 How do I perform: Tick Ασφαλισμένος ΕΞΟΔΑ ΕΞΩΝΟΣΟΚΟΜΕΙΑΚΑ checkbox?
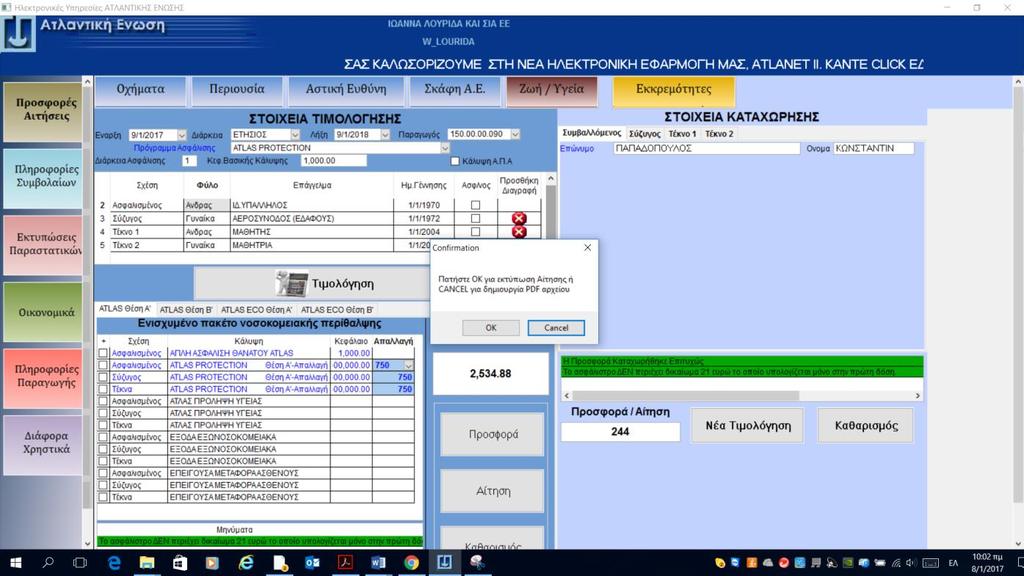click(103, 437)
